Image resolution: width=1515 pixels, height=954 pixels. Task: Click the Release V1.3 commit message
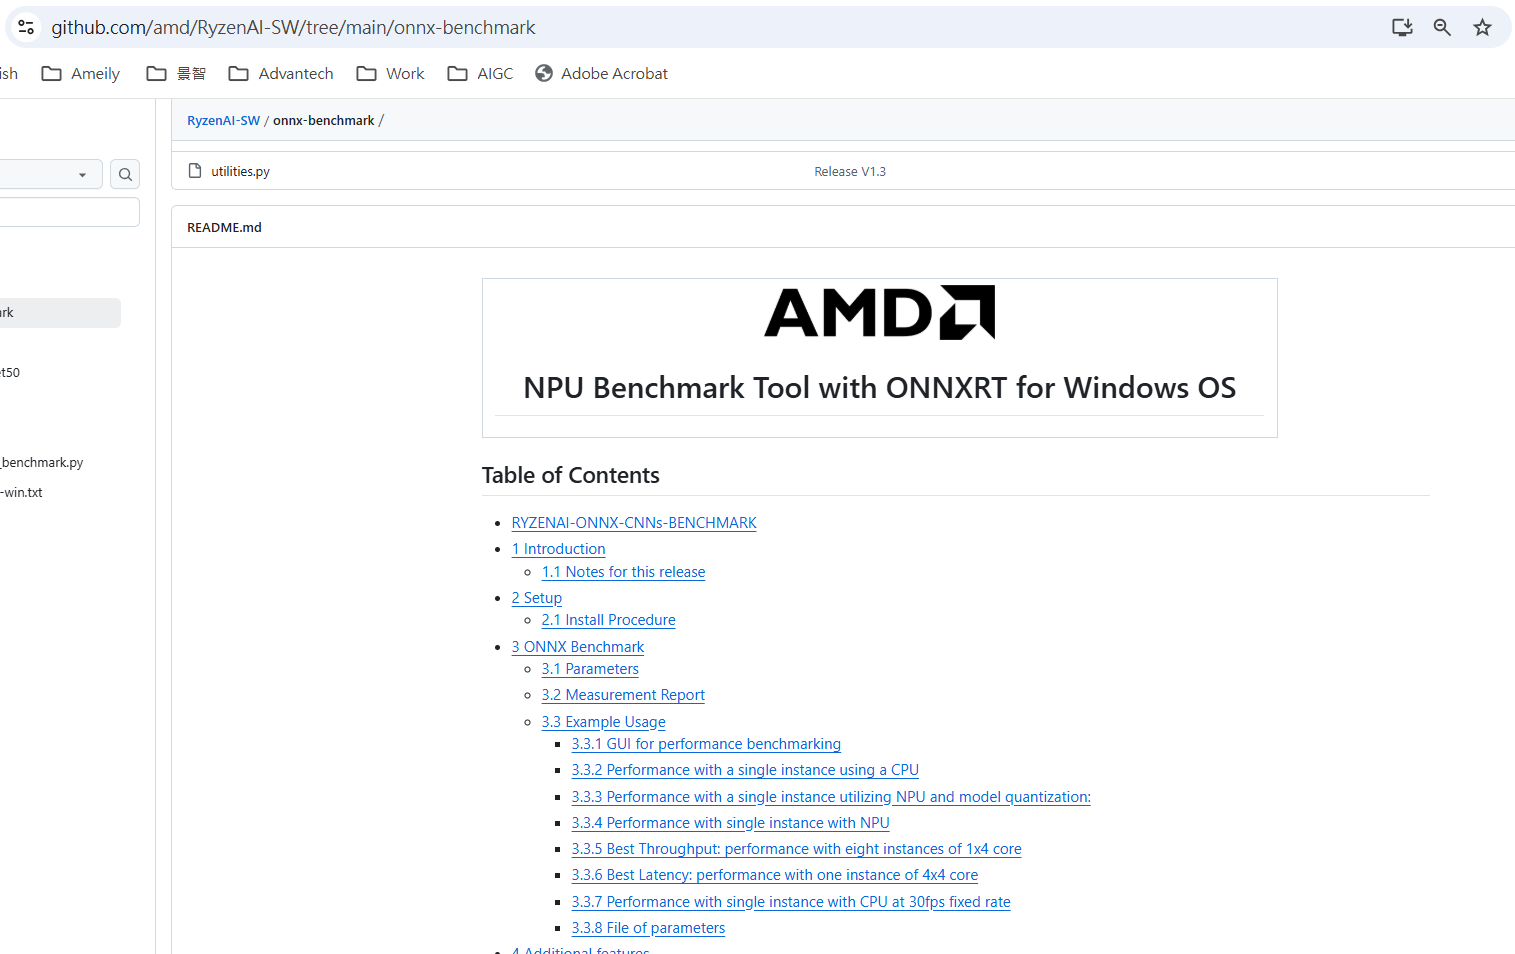pos(850,171)
